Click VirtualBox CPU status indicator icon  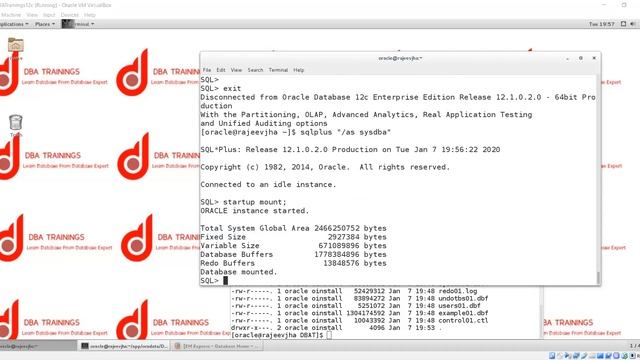[x=616, y=356]
